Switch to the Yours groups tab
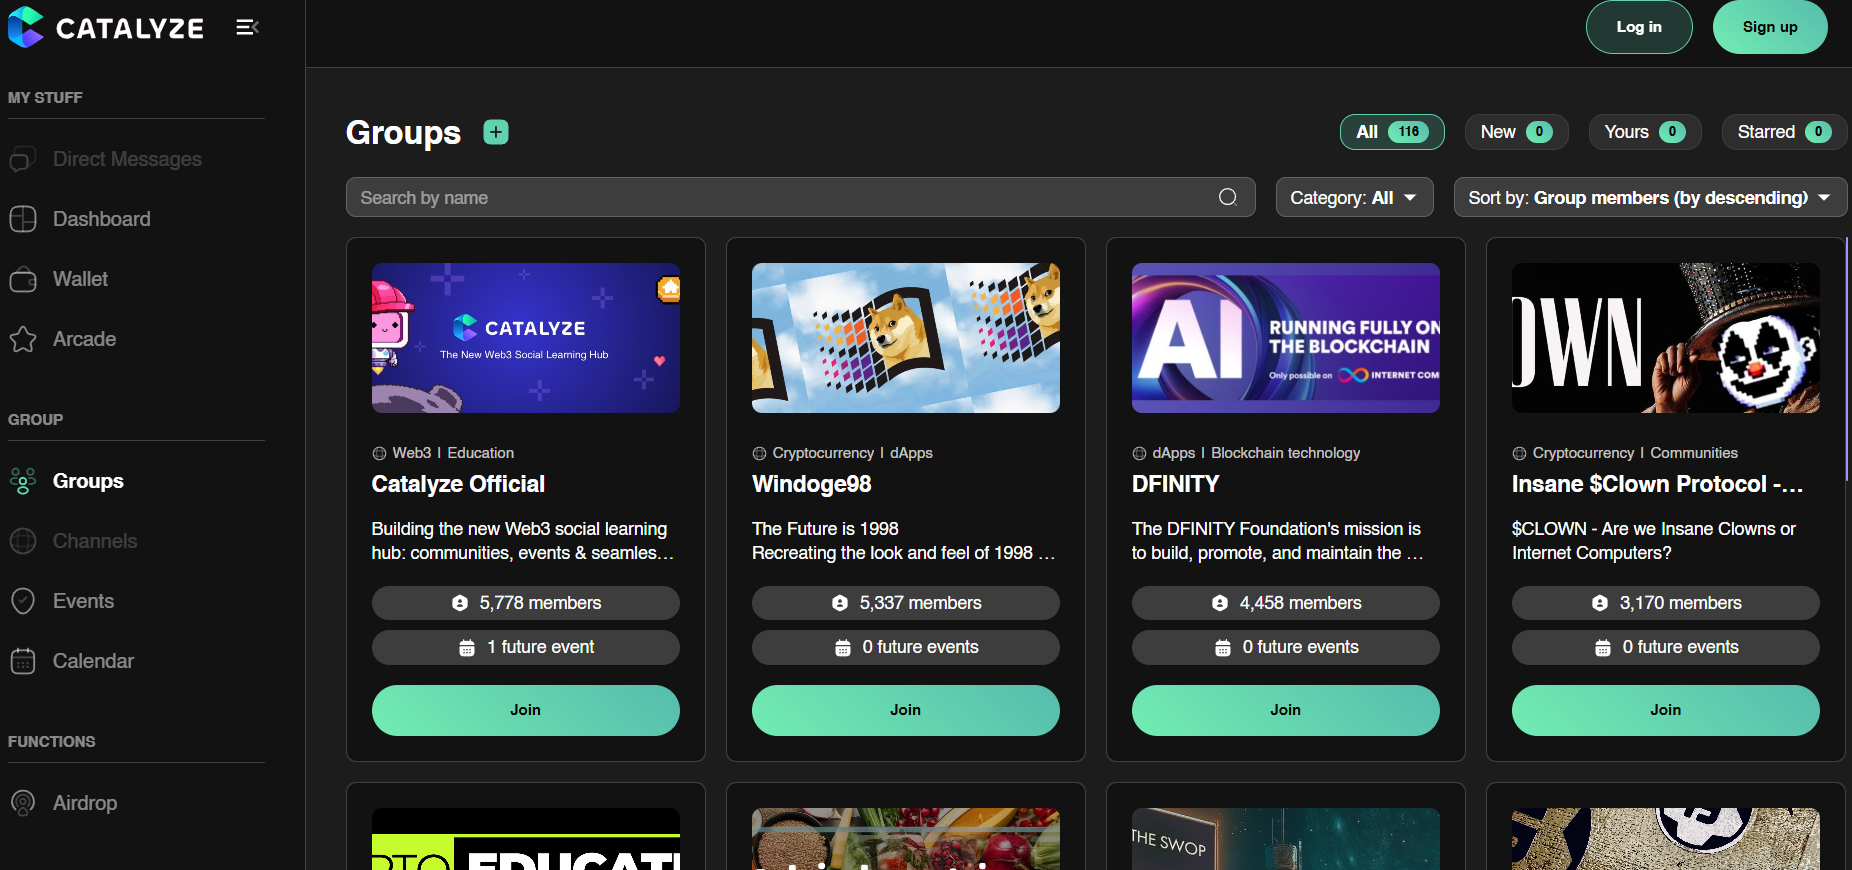Viewport: 1852px width, 870px height. [x=1645, y=132]
